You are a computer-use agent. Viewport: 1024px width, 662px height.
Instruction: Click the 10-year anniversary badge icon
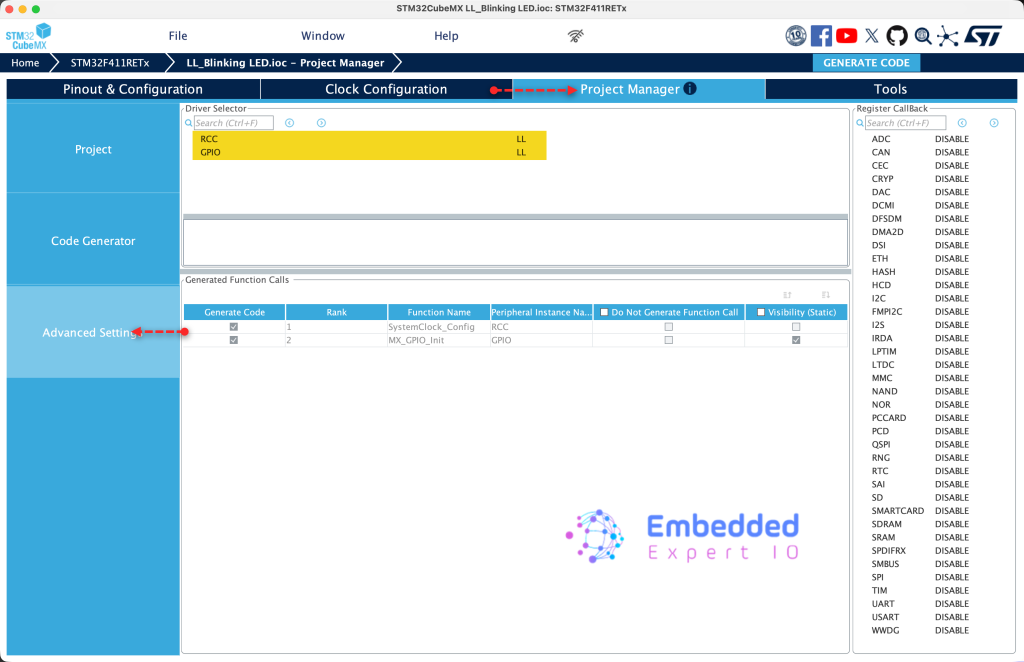coord(796,36)
